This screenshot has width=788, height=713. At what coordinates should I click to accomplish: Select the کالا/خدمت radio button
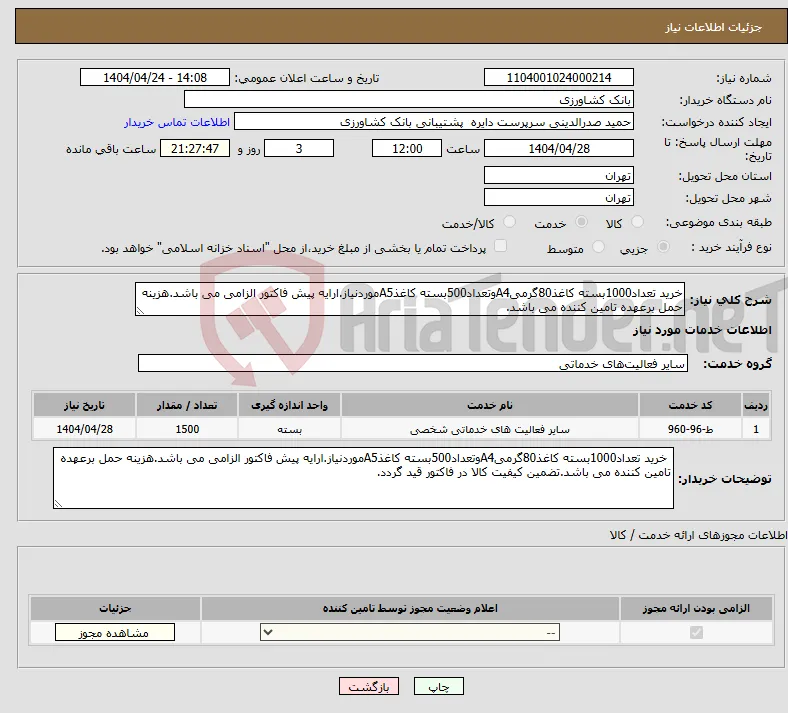pyautogui.click(x=509, y=222)
